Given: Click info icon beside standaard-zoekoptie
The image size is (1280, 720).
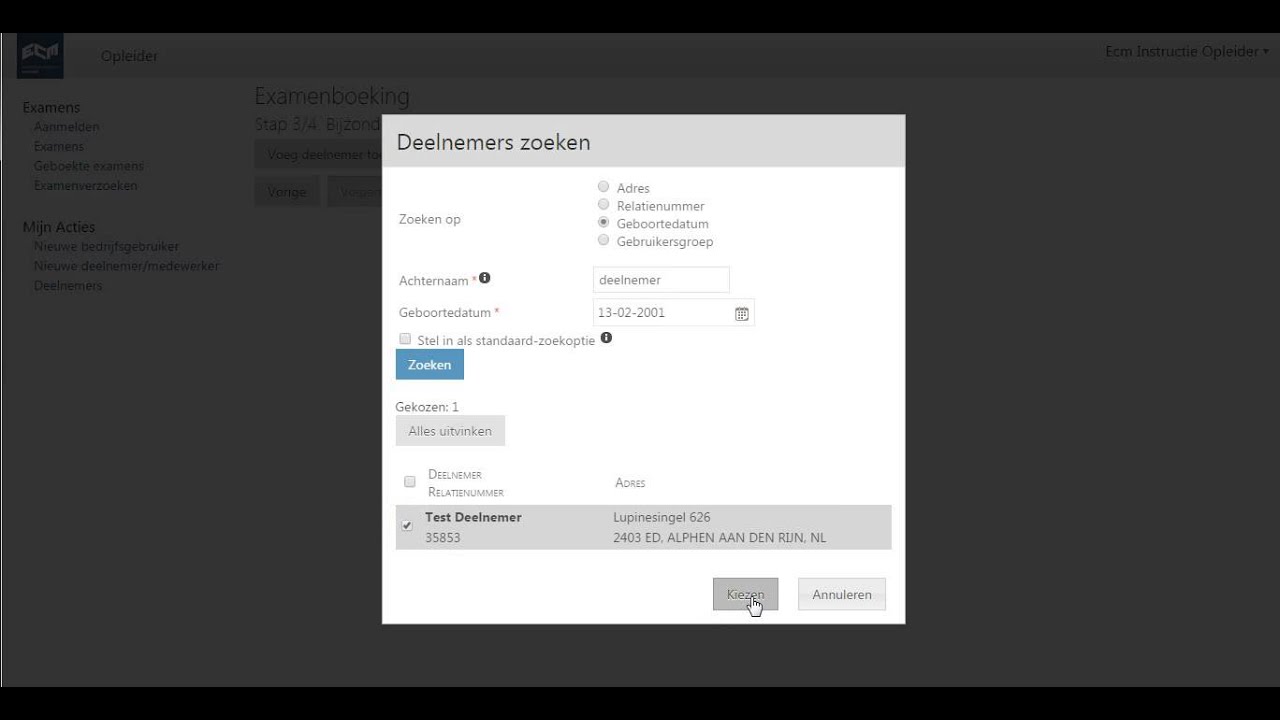Looking at the screenshot, I should (x=606, y=338).
